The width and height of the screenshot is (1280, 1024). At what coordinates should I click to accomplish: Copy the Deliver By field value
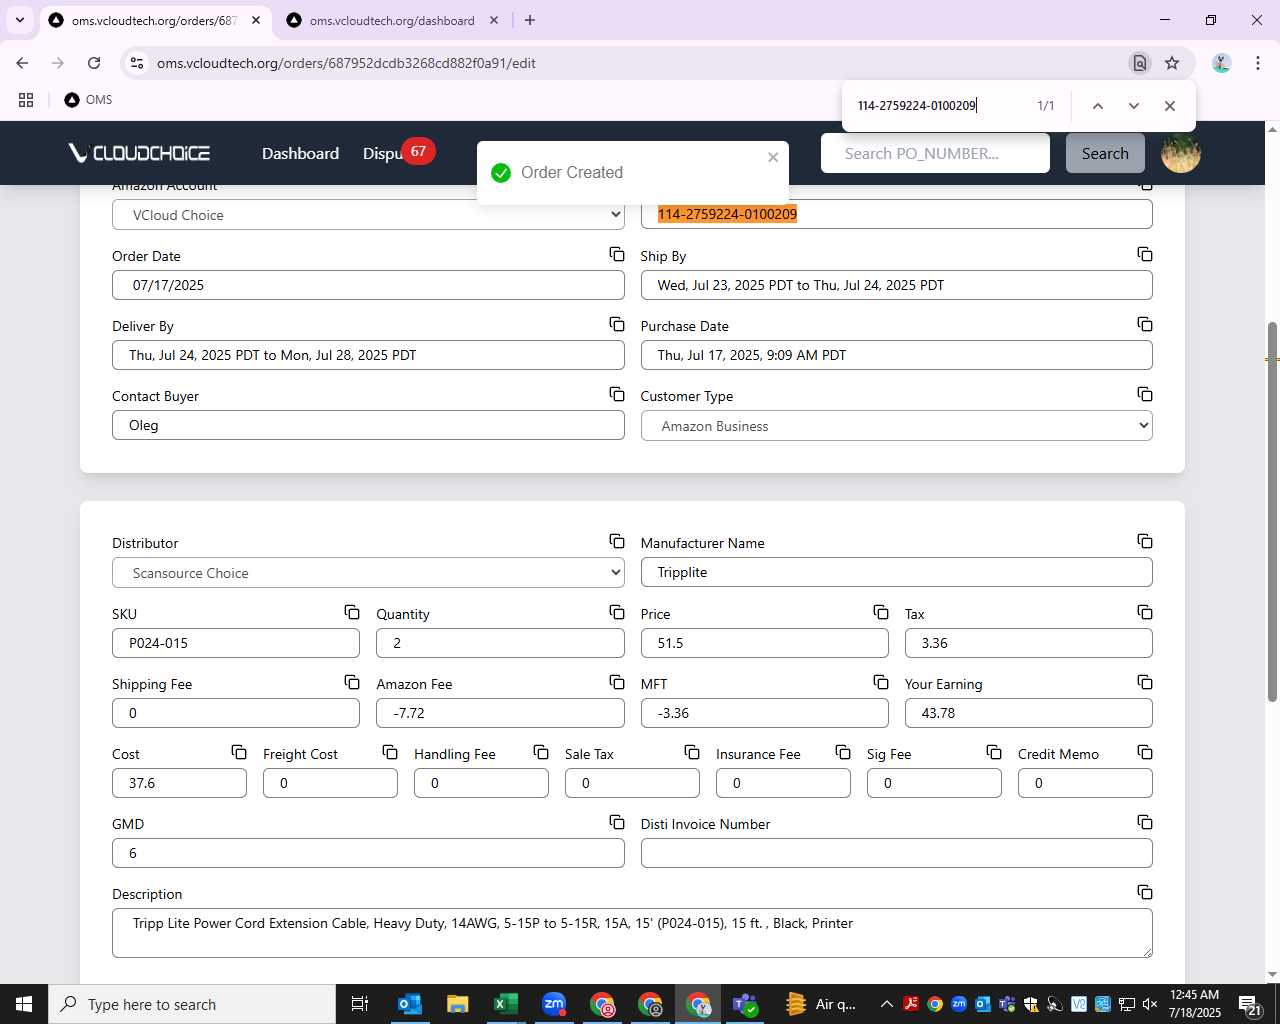coord(617,324)
